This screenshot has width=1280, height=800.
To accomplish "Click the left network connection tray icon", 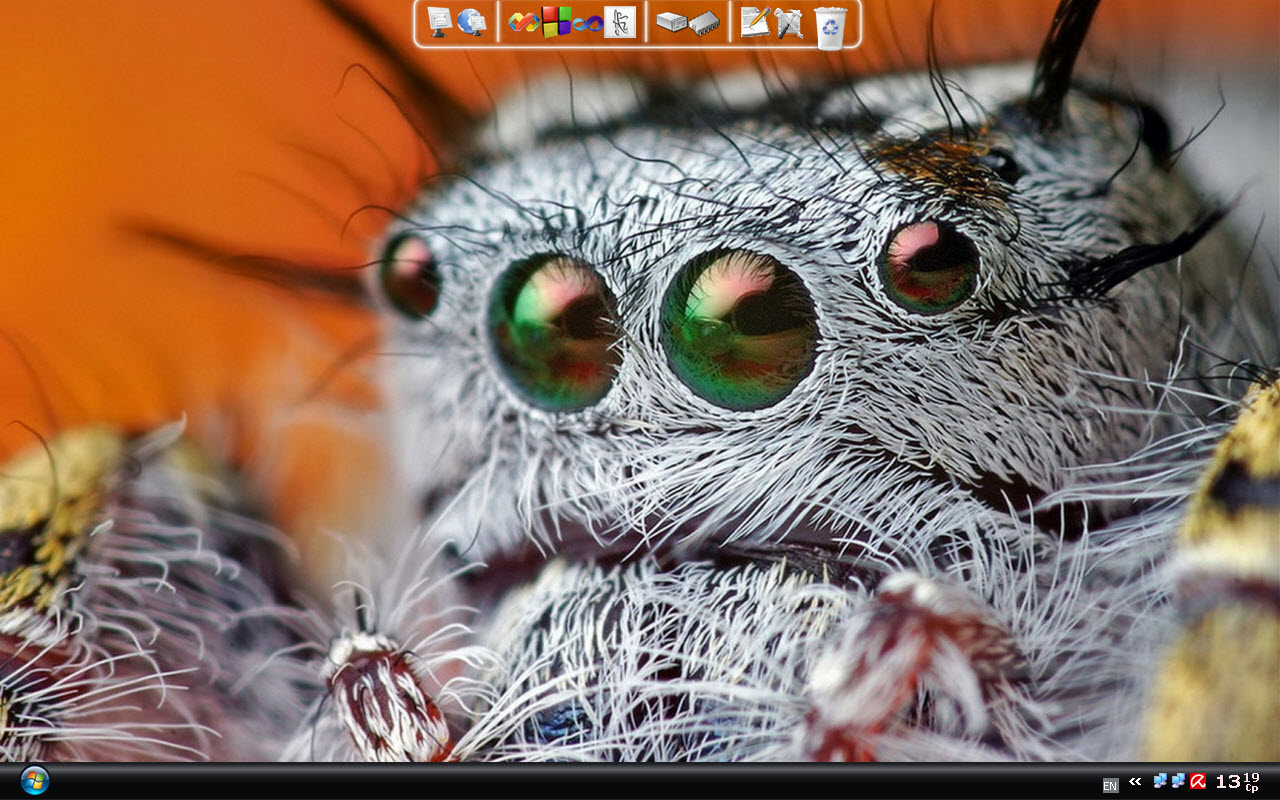I will [x=1160, y=781].
